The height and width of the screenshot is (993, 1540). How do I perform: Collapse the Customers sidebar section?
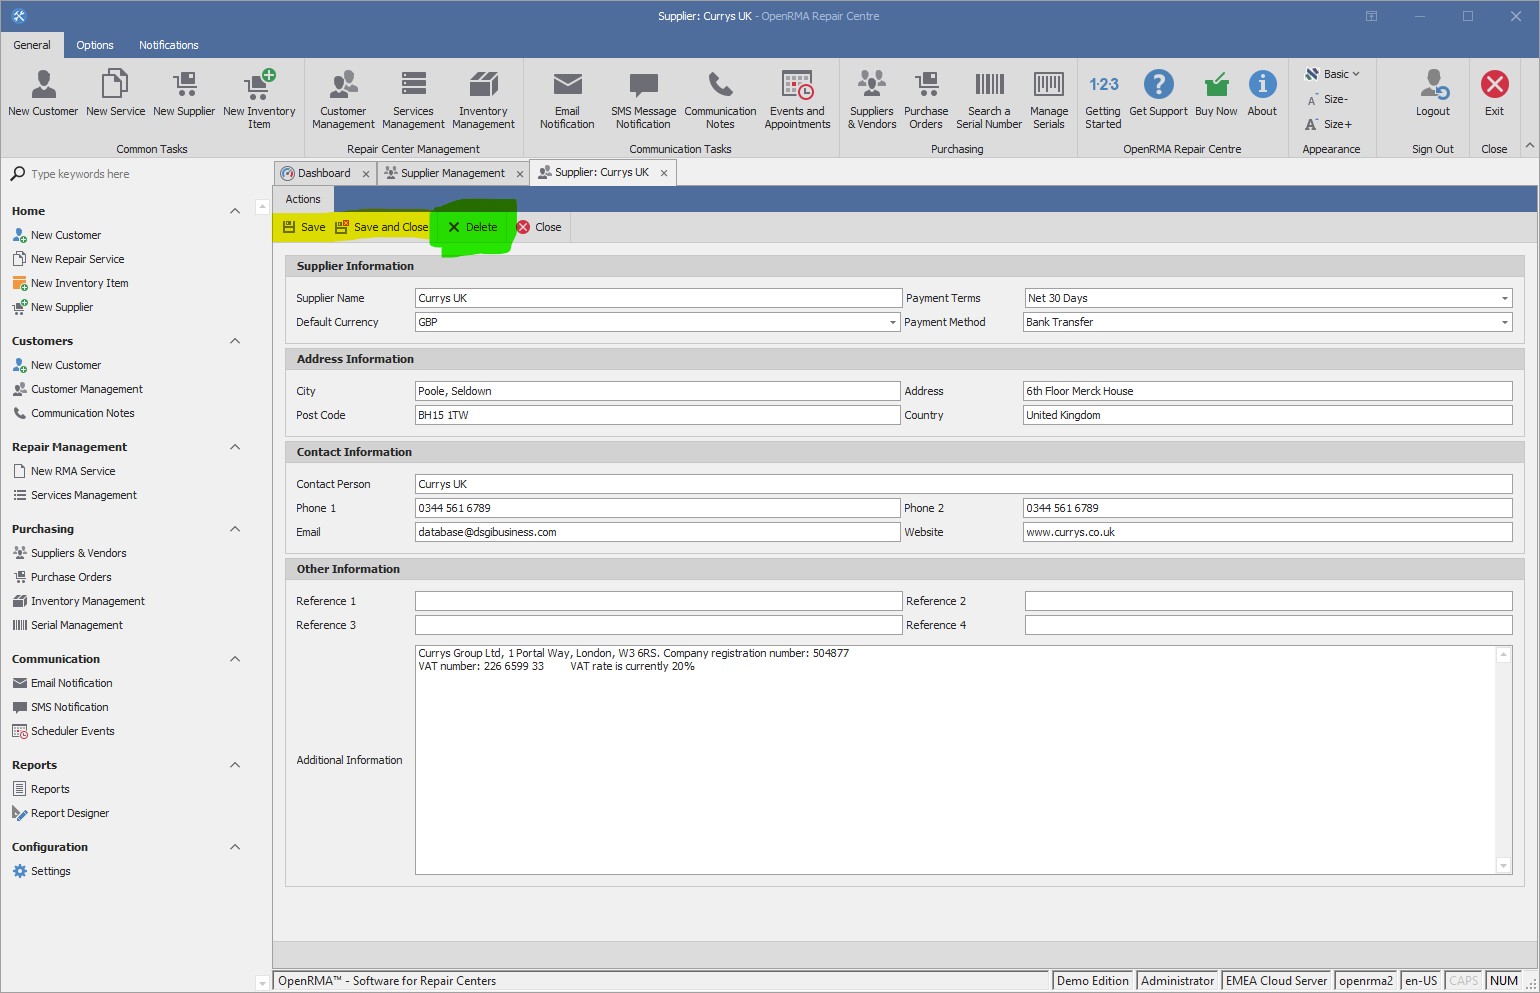coord(235,341)
